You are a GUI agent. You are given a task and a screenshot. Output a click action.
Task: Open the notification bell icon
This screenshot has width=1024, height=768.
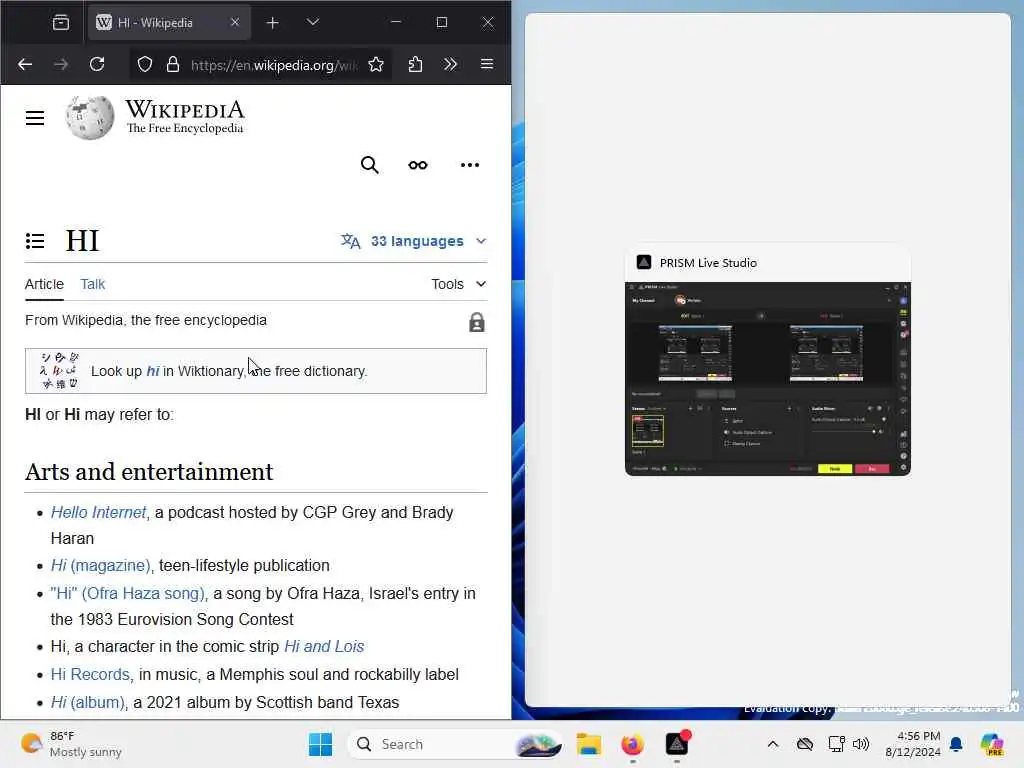[956, 744]
